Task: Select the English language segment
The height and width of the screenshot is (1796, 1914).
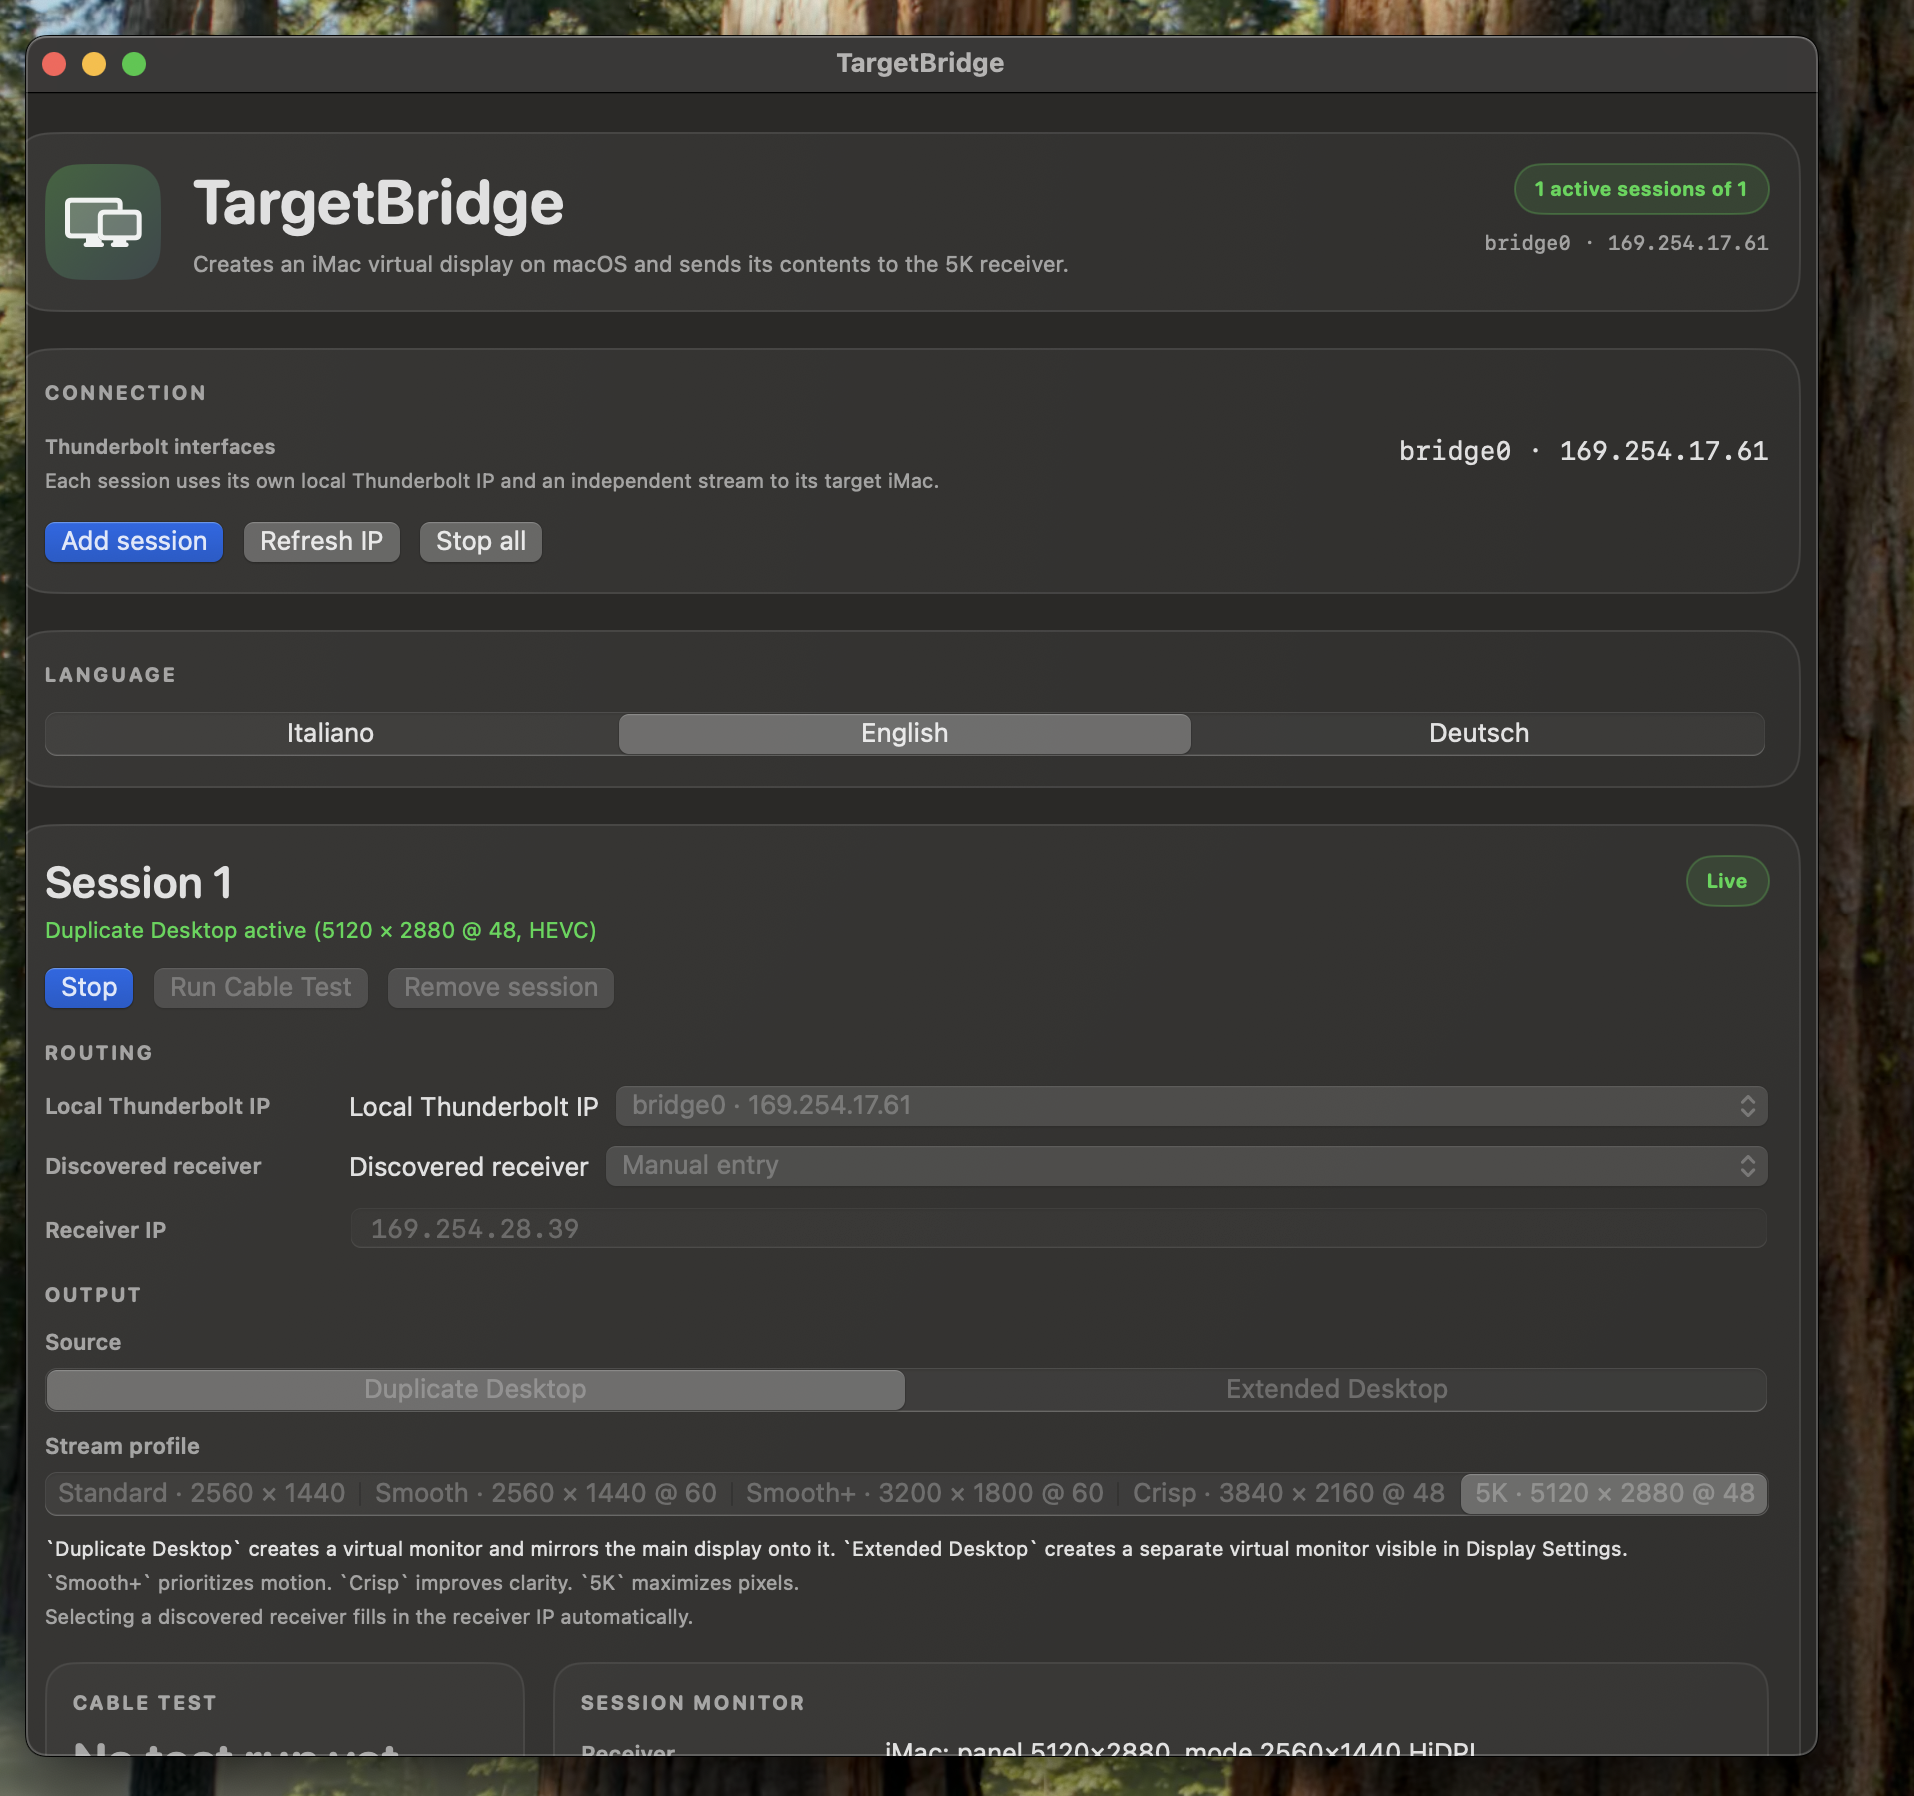Action: pyautogui.click(x=904, y=733)
